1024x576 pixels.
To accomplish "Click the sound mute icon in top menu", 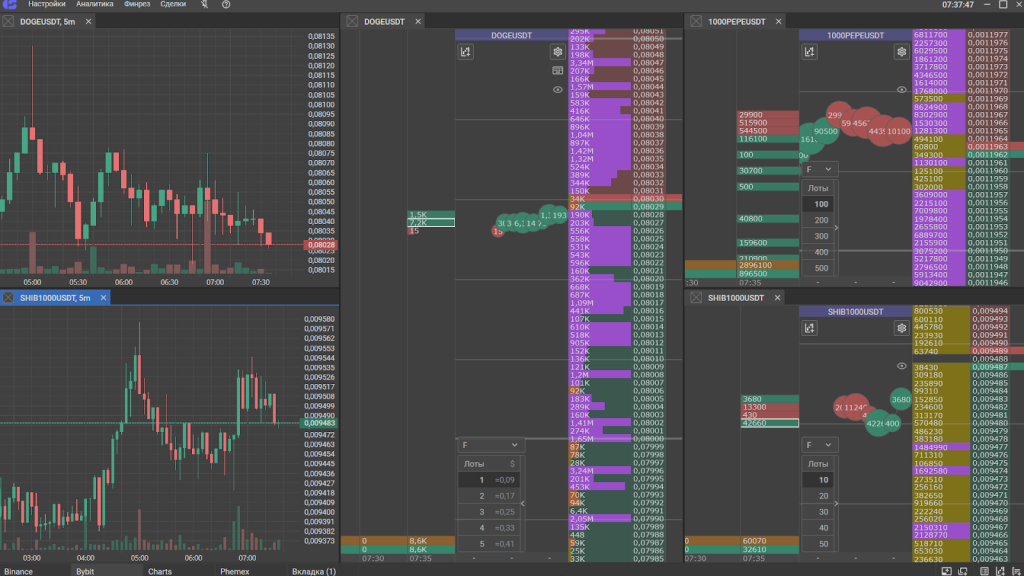I will pos(205,5).
